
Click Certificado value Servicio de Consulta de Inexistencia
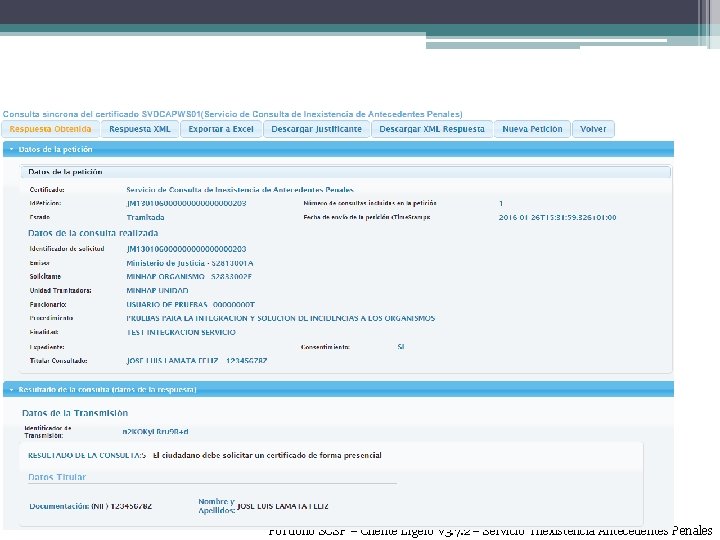point(240,190)
